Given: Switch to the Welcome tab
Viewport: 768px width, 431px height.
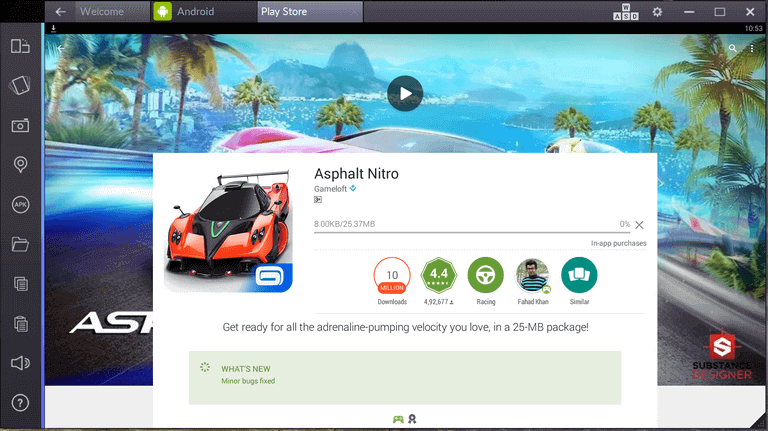Looking at the screenshot, I should 113,11.
